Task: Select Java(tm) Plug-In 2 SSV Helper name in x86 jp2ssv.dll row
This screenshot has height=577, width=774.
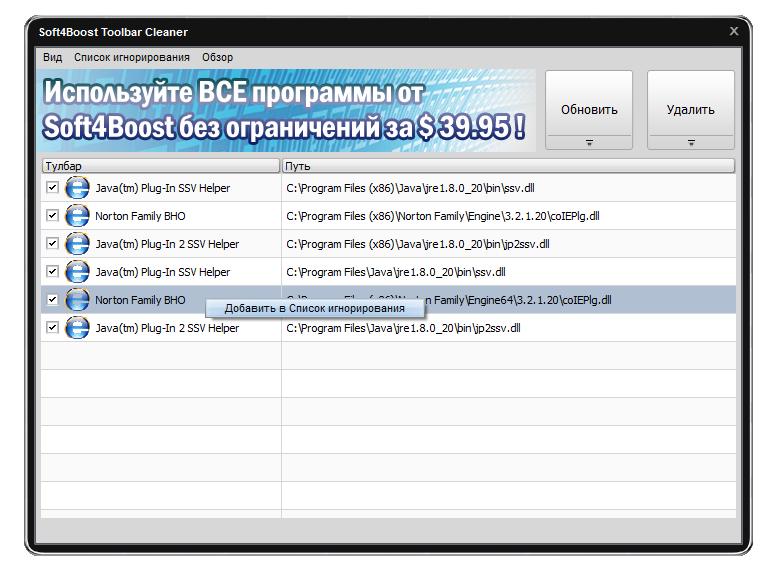Action: tap(167, 244)
